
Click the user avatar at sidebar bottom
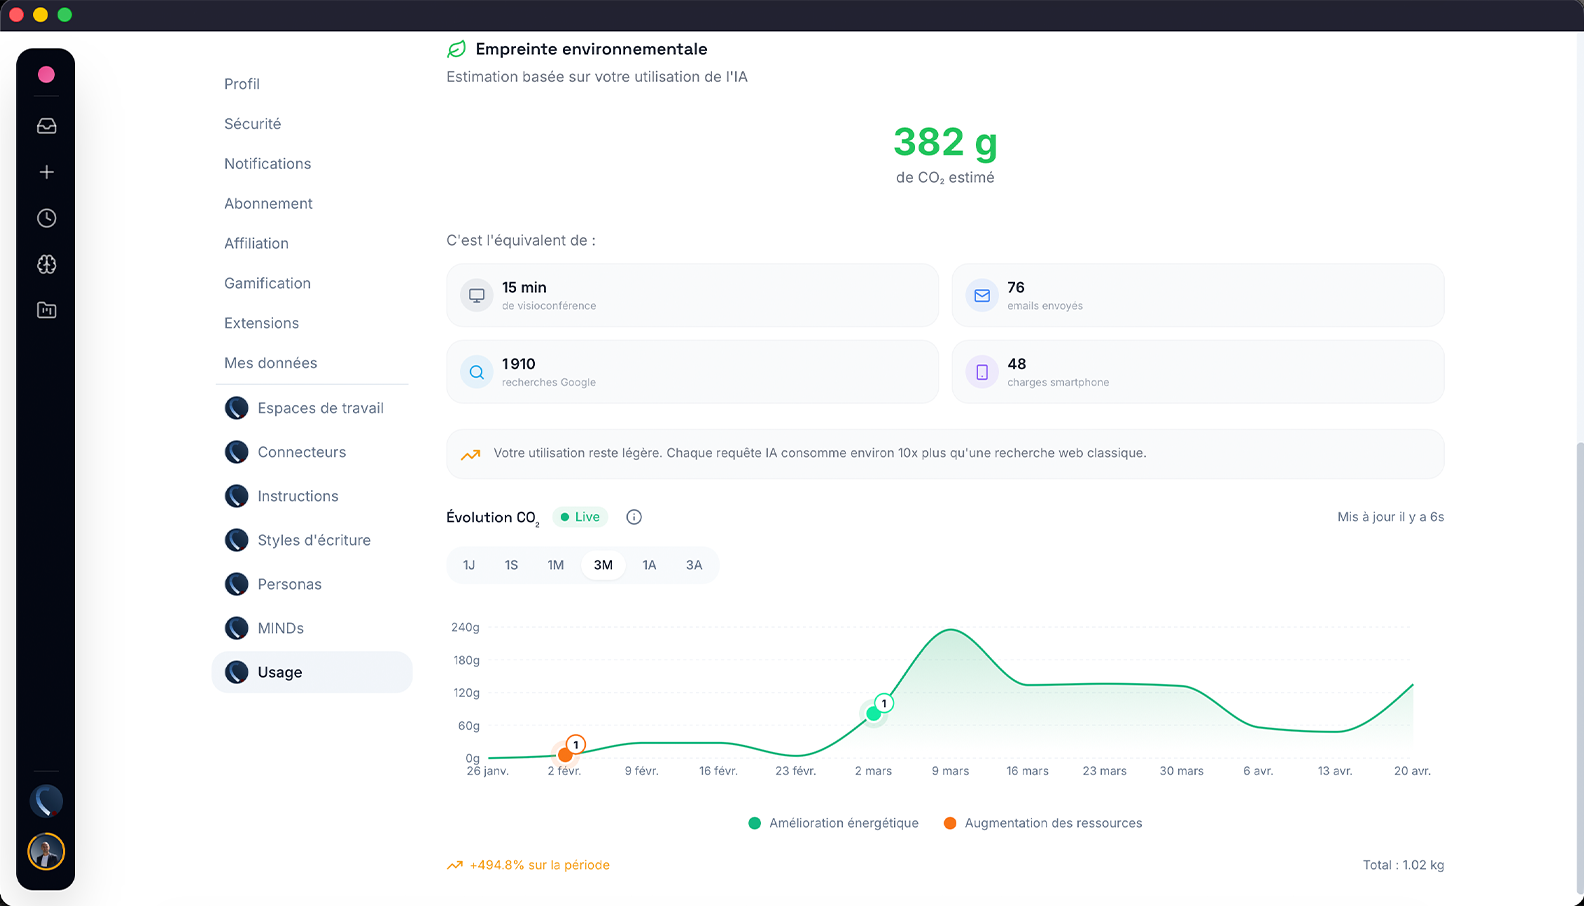pyautogui.click(x=46, y=851)
